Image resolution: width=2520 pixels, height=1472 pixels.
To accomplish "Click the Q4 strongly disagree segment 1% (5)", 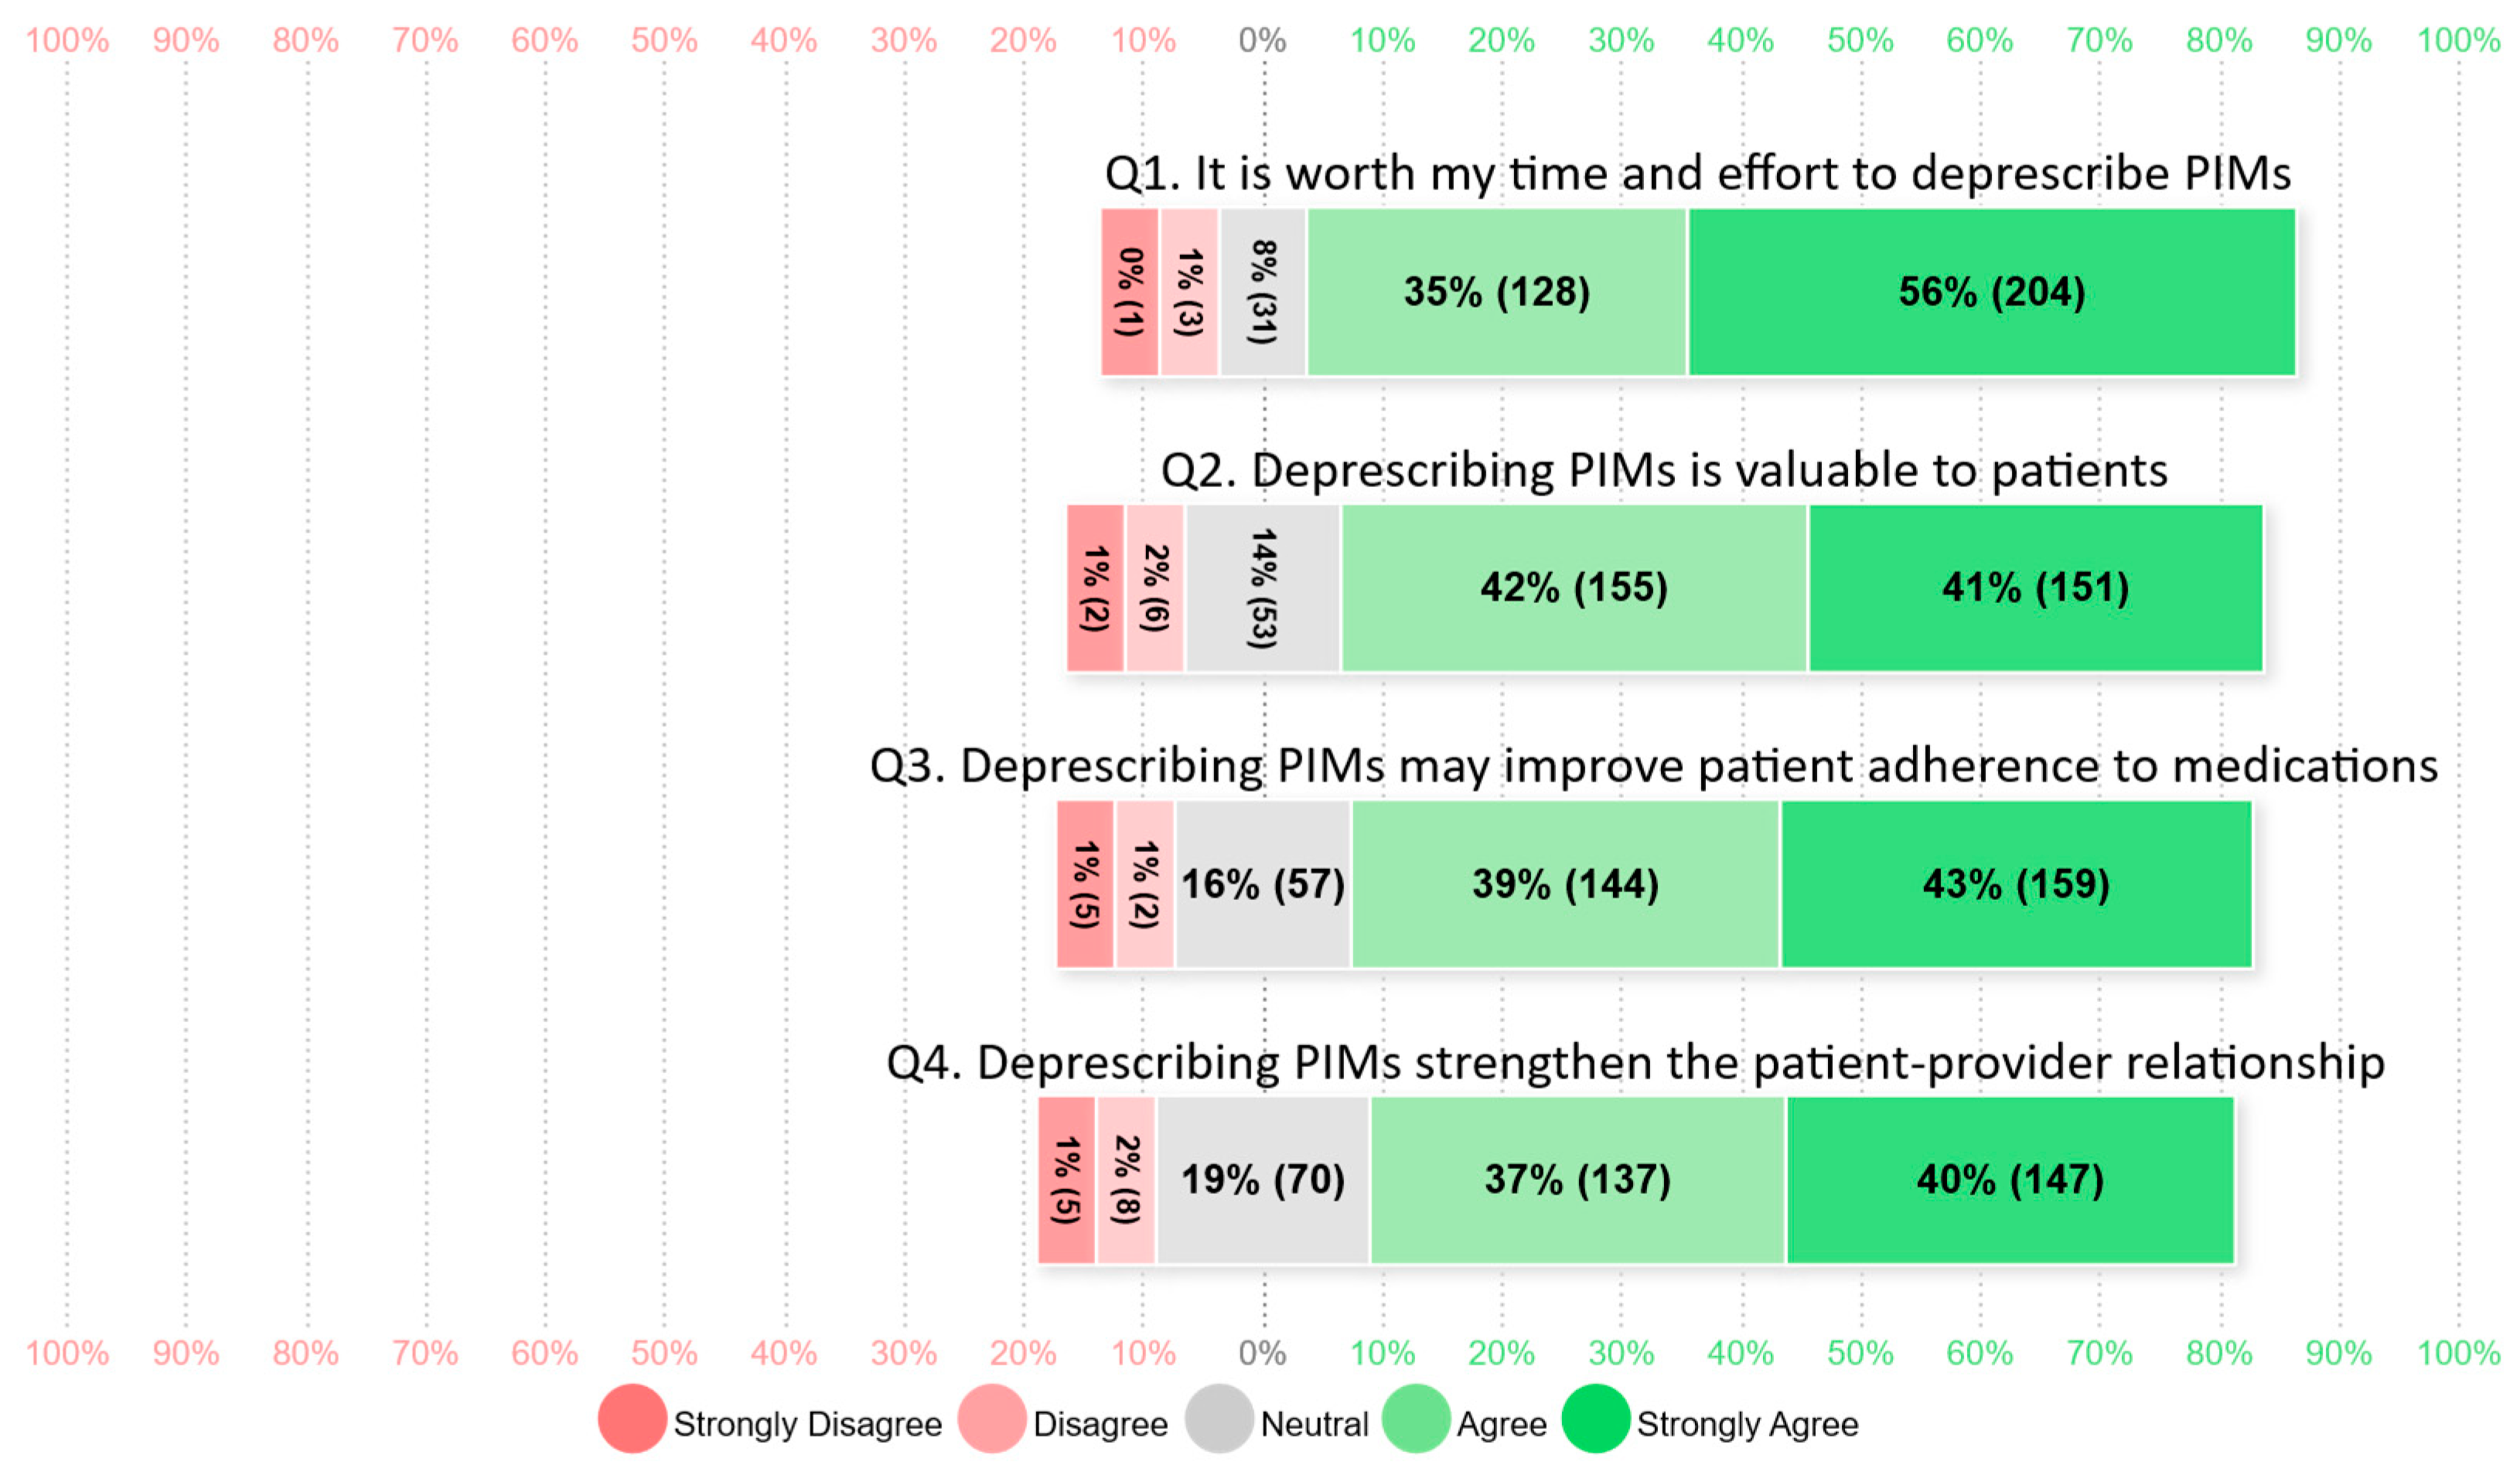I will pyautogui.click(x=1066, y=1180).
